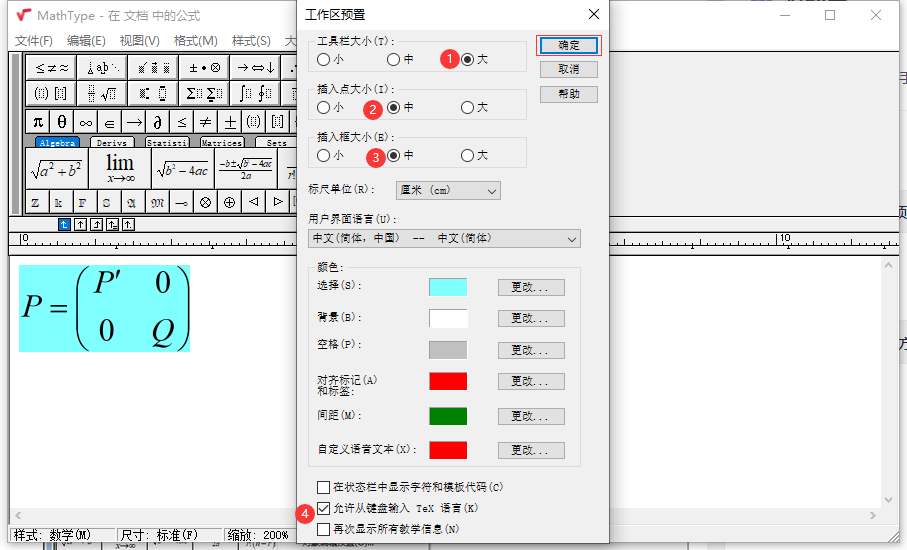Insert the limit x→∞ expression

click(120, 168)
